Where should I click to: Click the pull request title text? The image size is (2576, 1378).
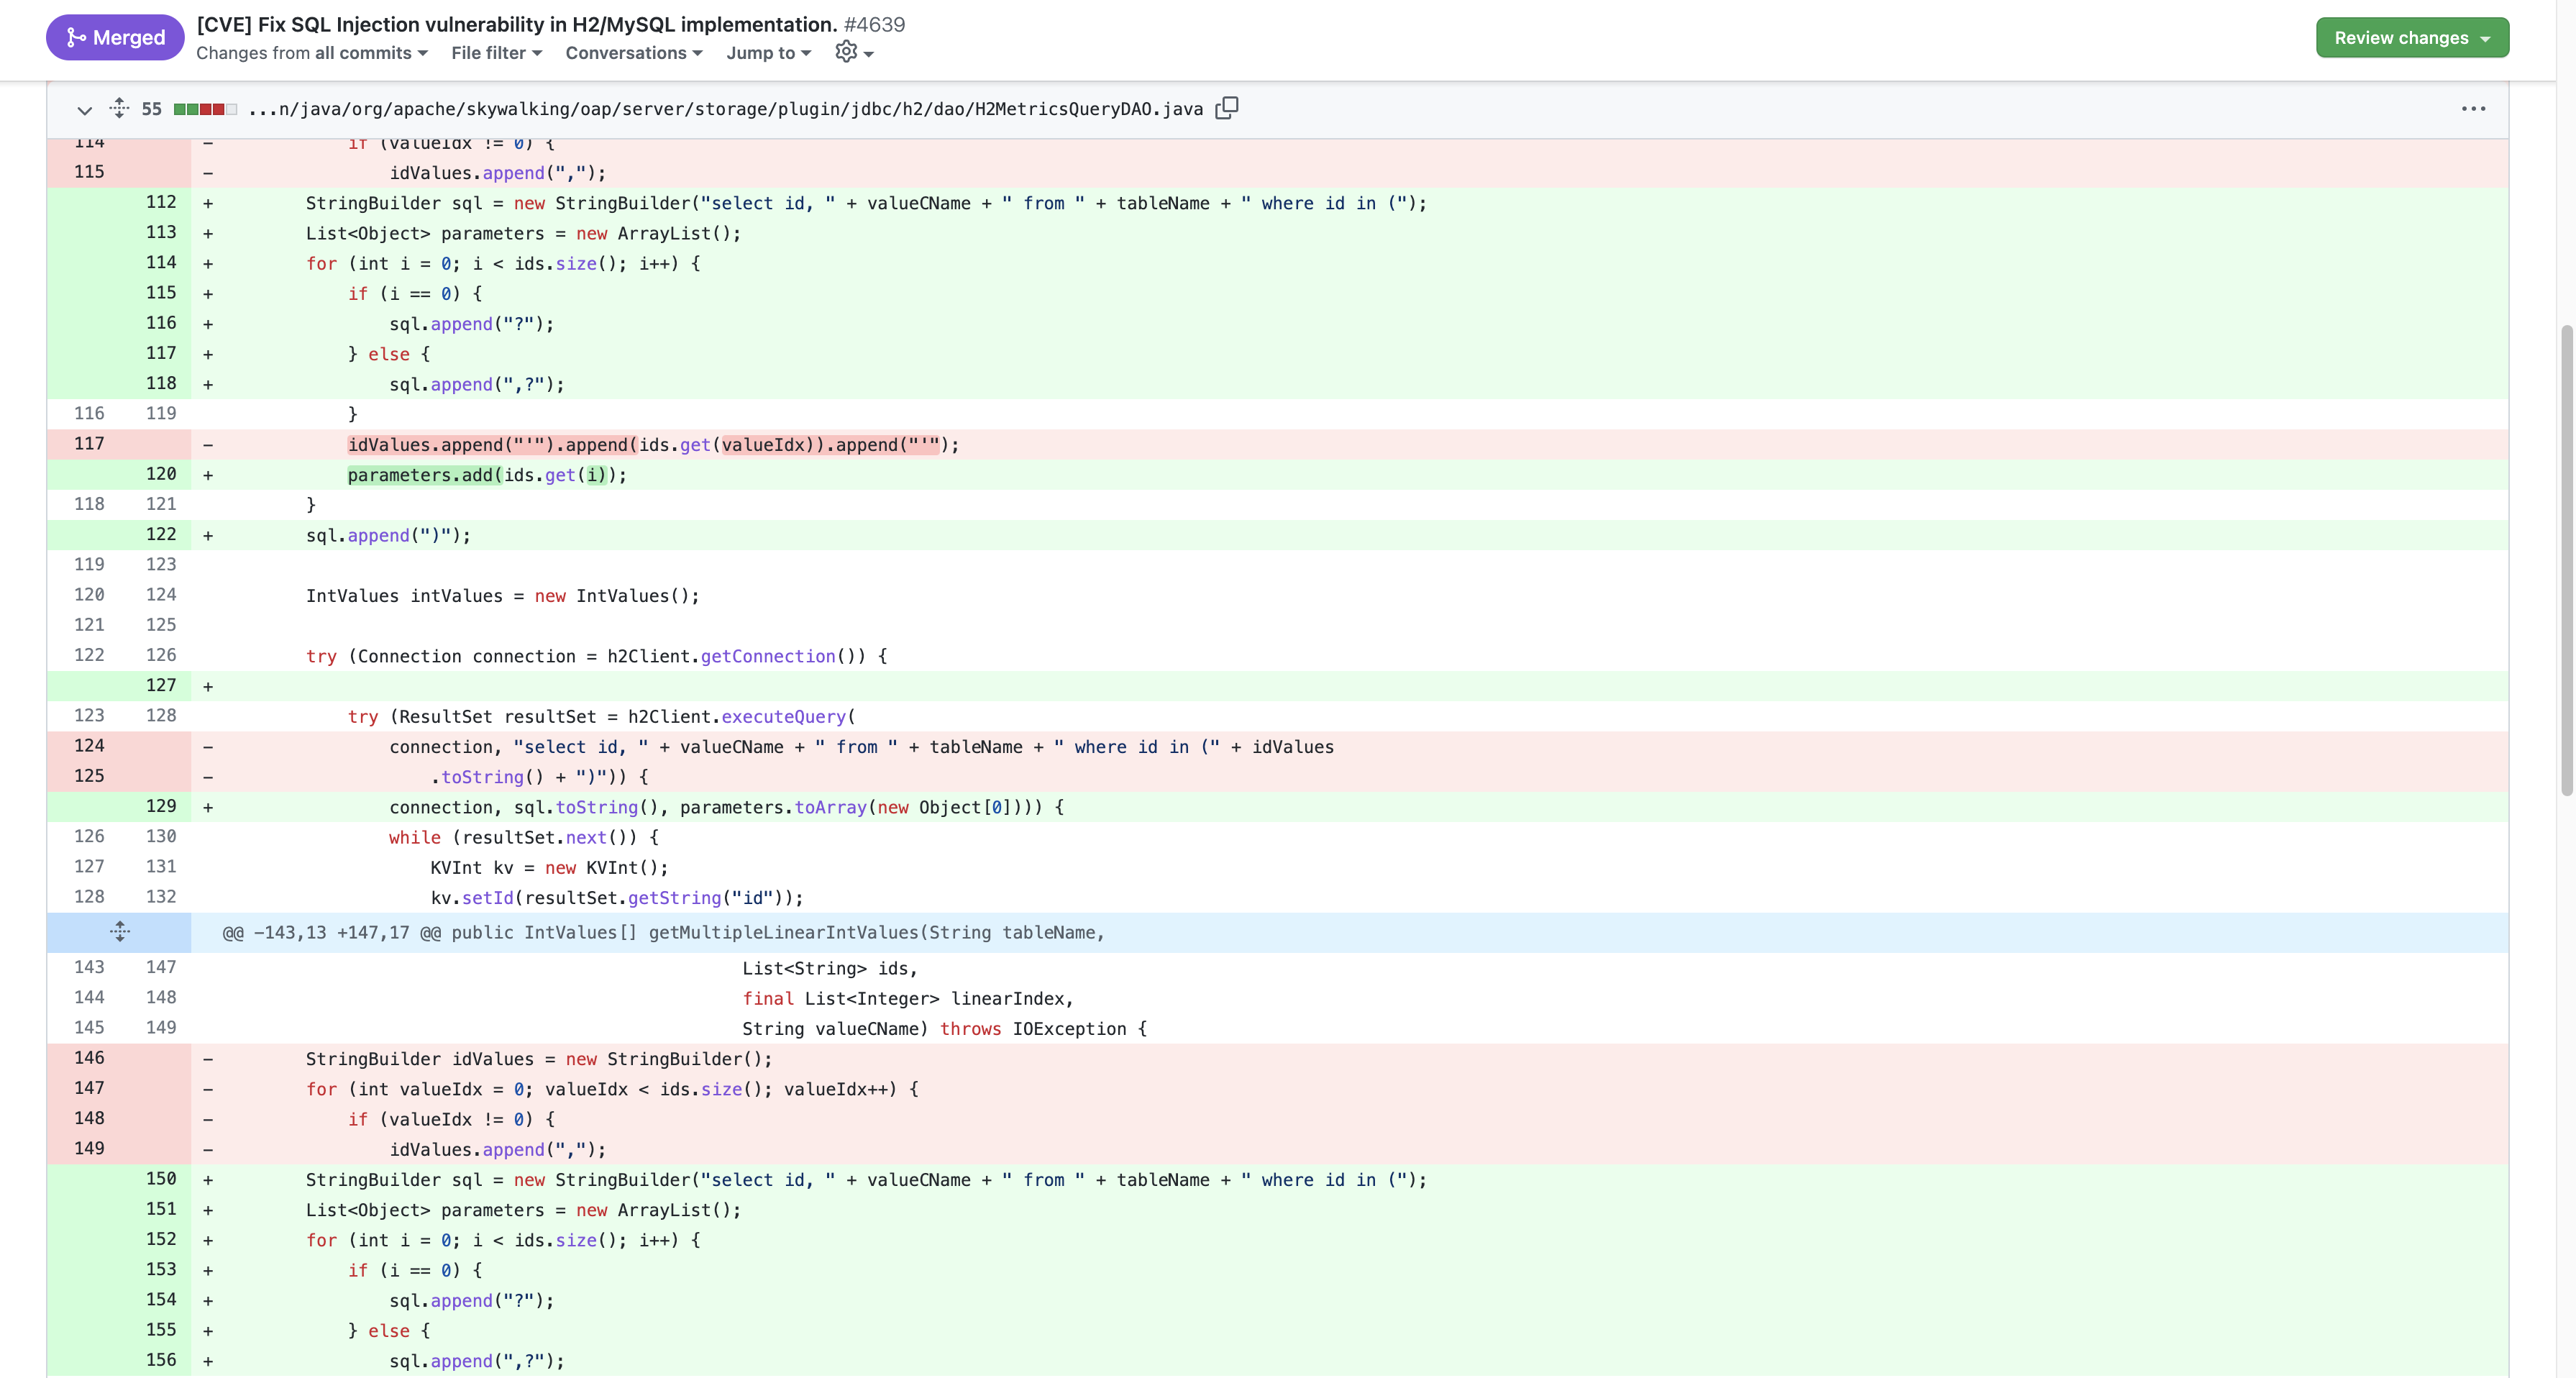516,24
